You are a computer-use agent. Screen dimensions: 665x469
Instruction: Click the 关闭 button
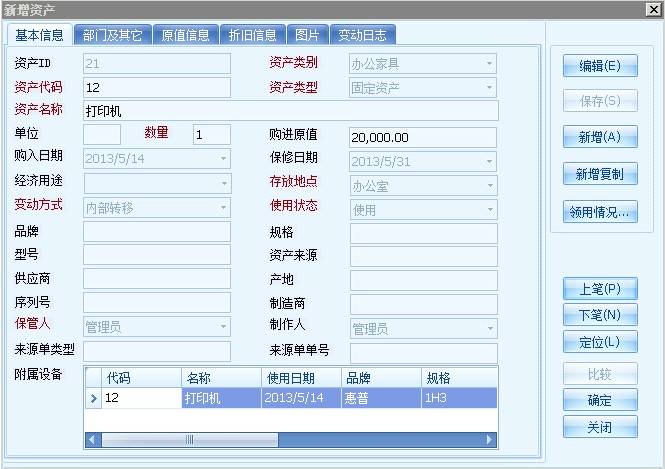[600, 427]
